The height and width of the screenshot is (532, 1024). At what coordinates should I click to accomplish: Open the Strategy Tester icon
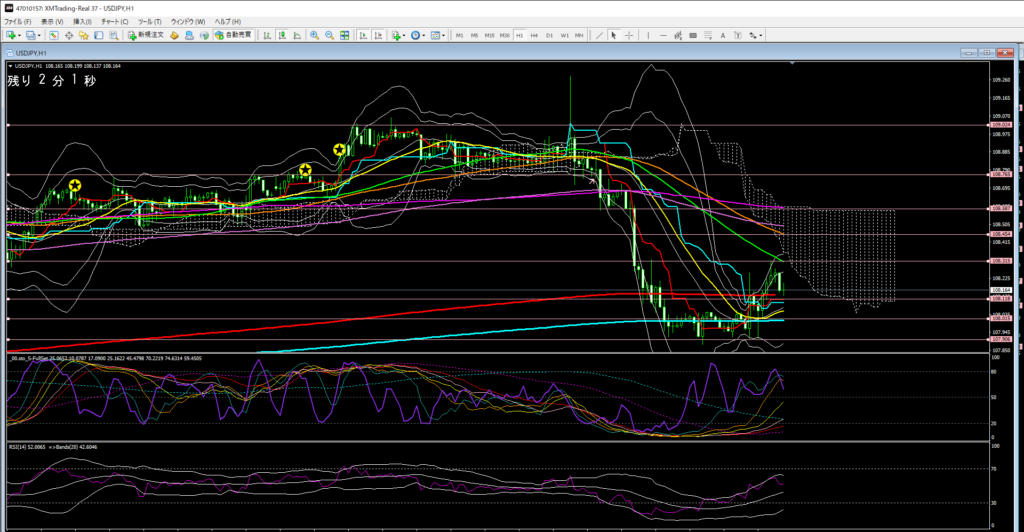click(x=114, y=35)
